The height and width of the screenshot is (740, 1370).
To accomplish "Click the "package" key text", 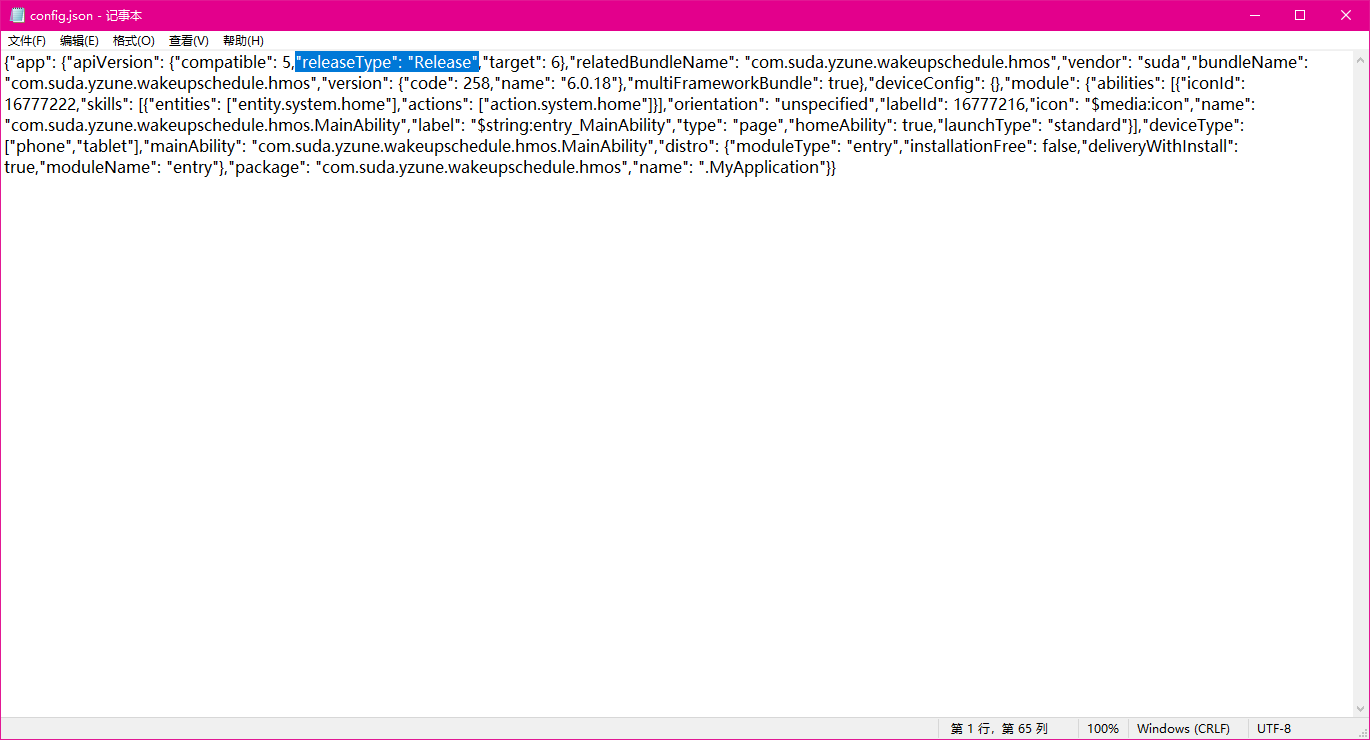I will coord(272,167).
